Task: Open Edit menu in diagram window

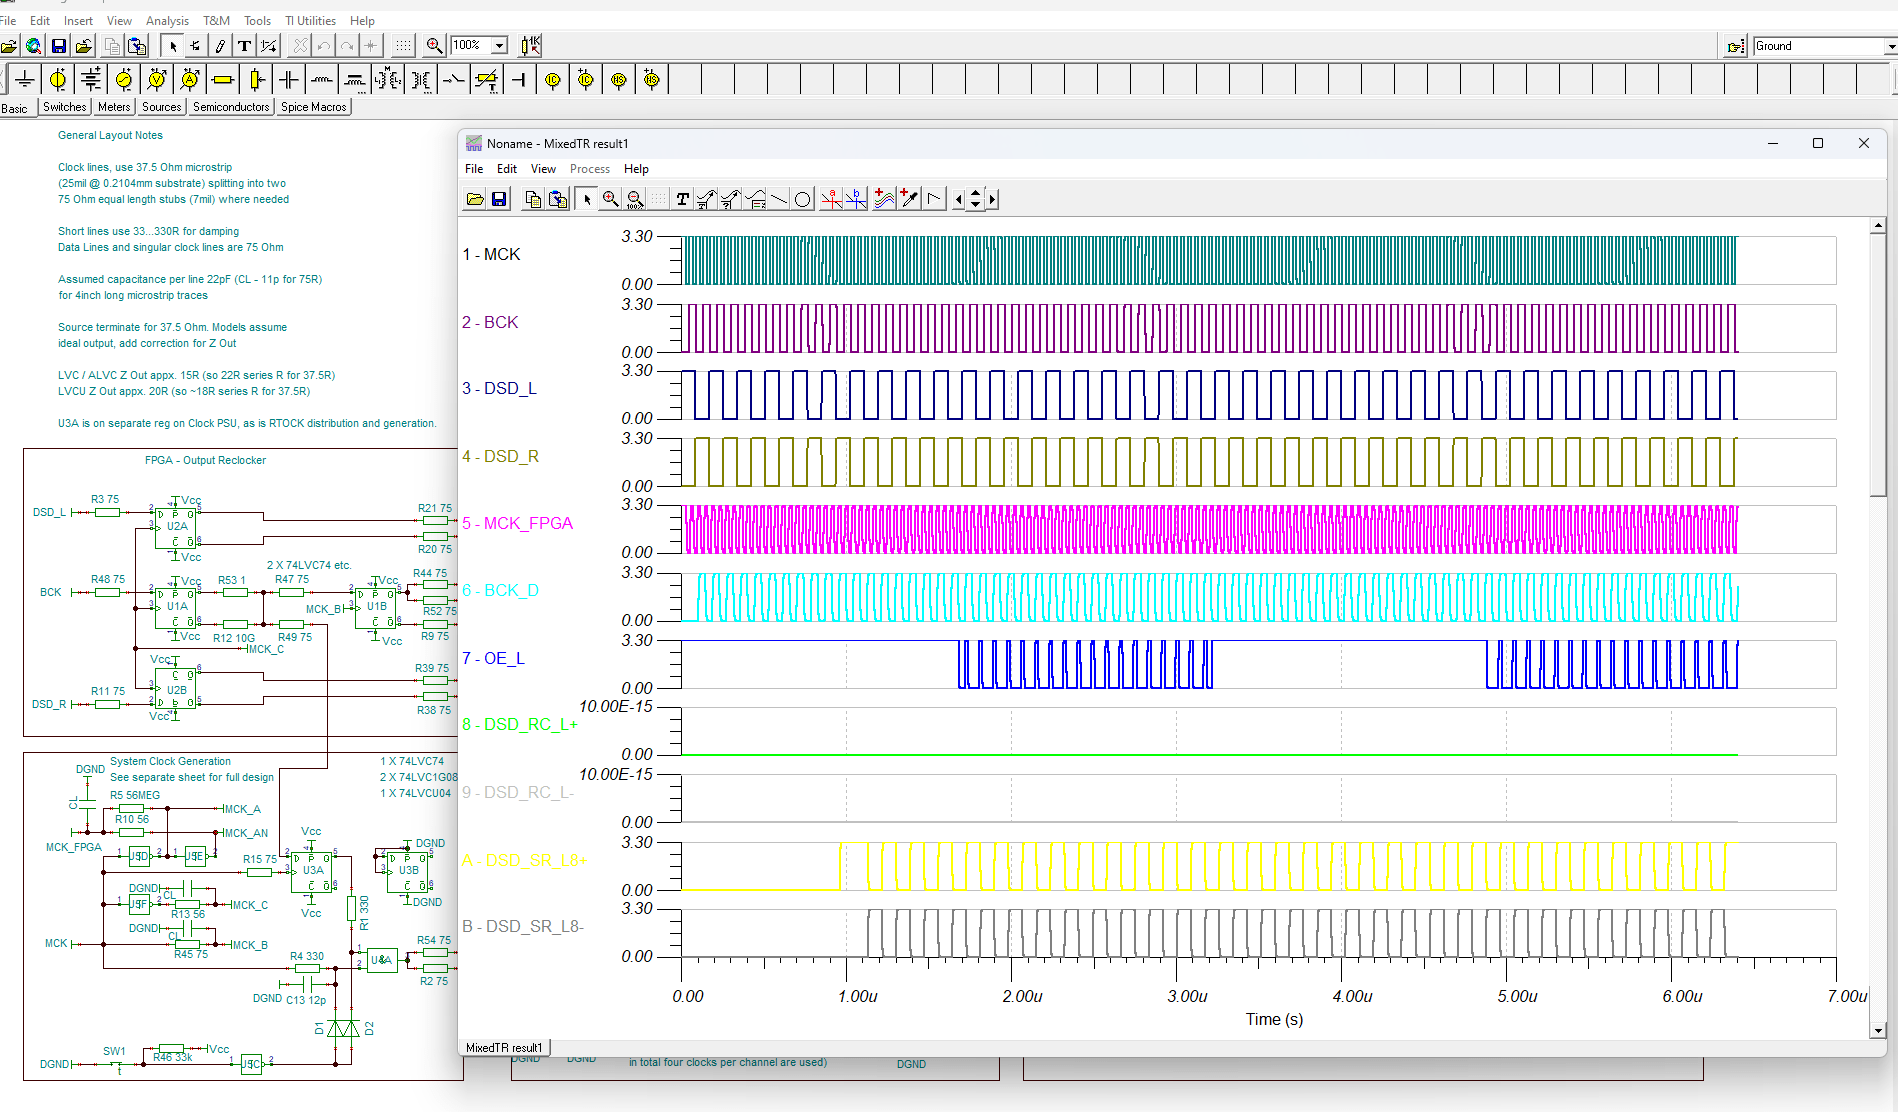Action: click(507, 169)
